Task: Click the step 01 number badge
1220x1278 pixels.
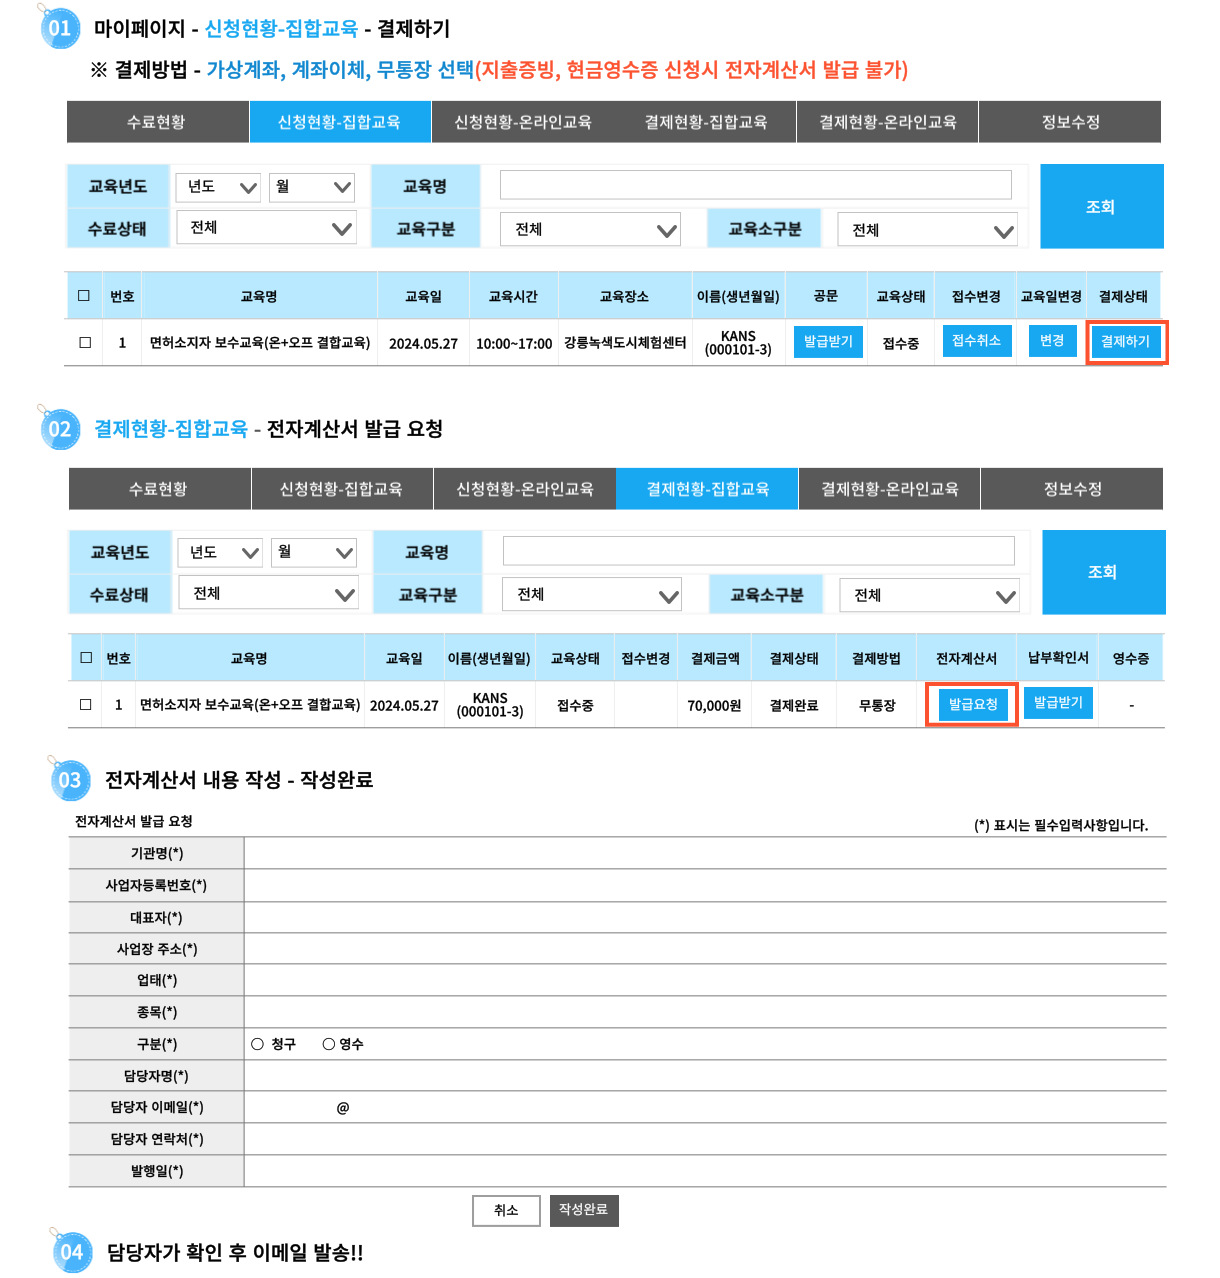Action: [x=60, y=28]
